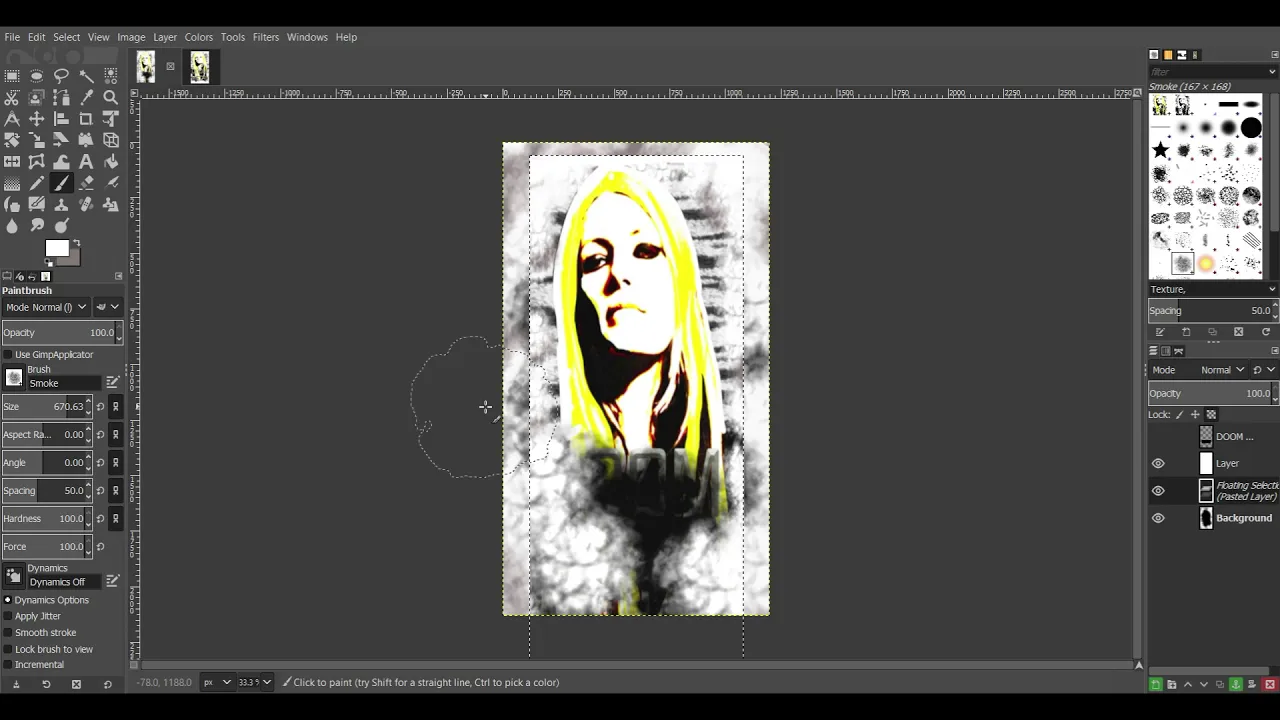Refresh brushes list
Viewport: 1280px width, 720px height.
point(1265,332)
